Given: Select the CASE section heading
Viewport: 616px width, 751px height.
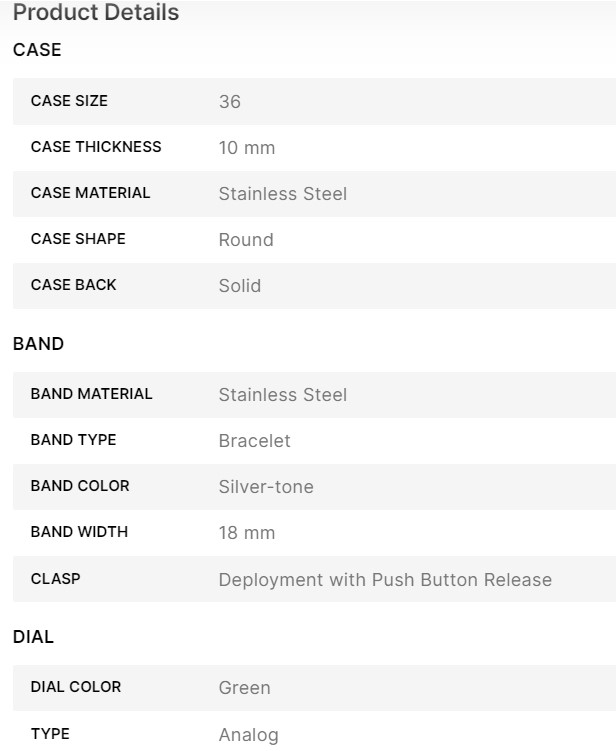Looking at the screenshot, I should [37, 50].
